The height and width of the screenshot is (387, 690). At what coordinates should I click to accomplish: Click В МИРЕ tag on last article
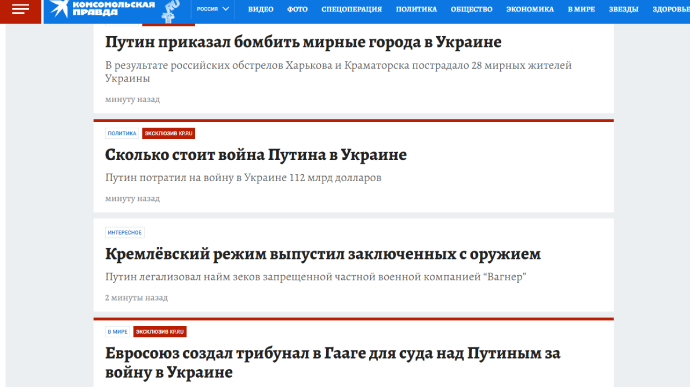[117, 332]
